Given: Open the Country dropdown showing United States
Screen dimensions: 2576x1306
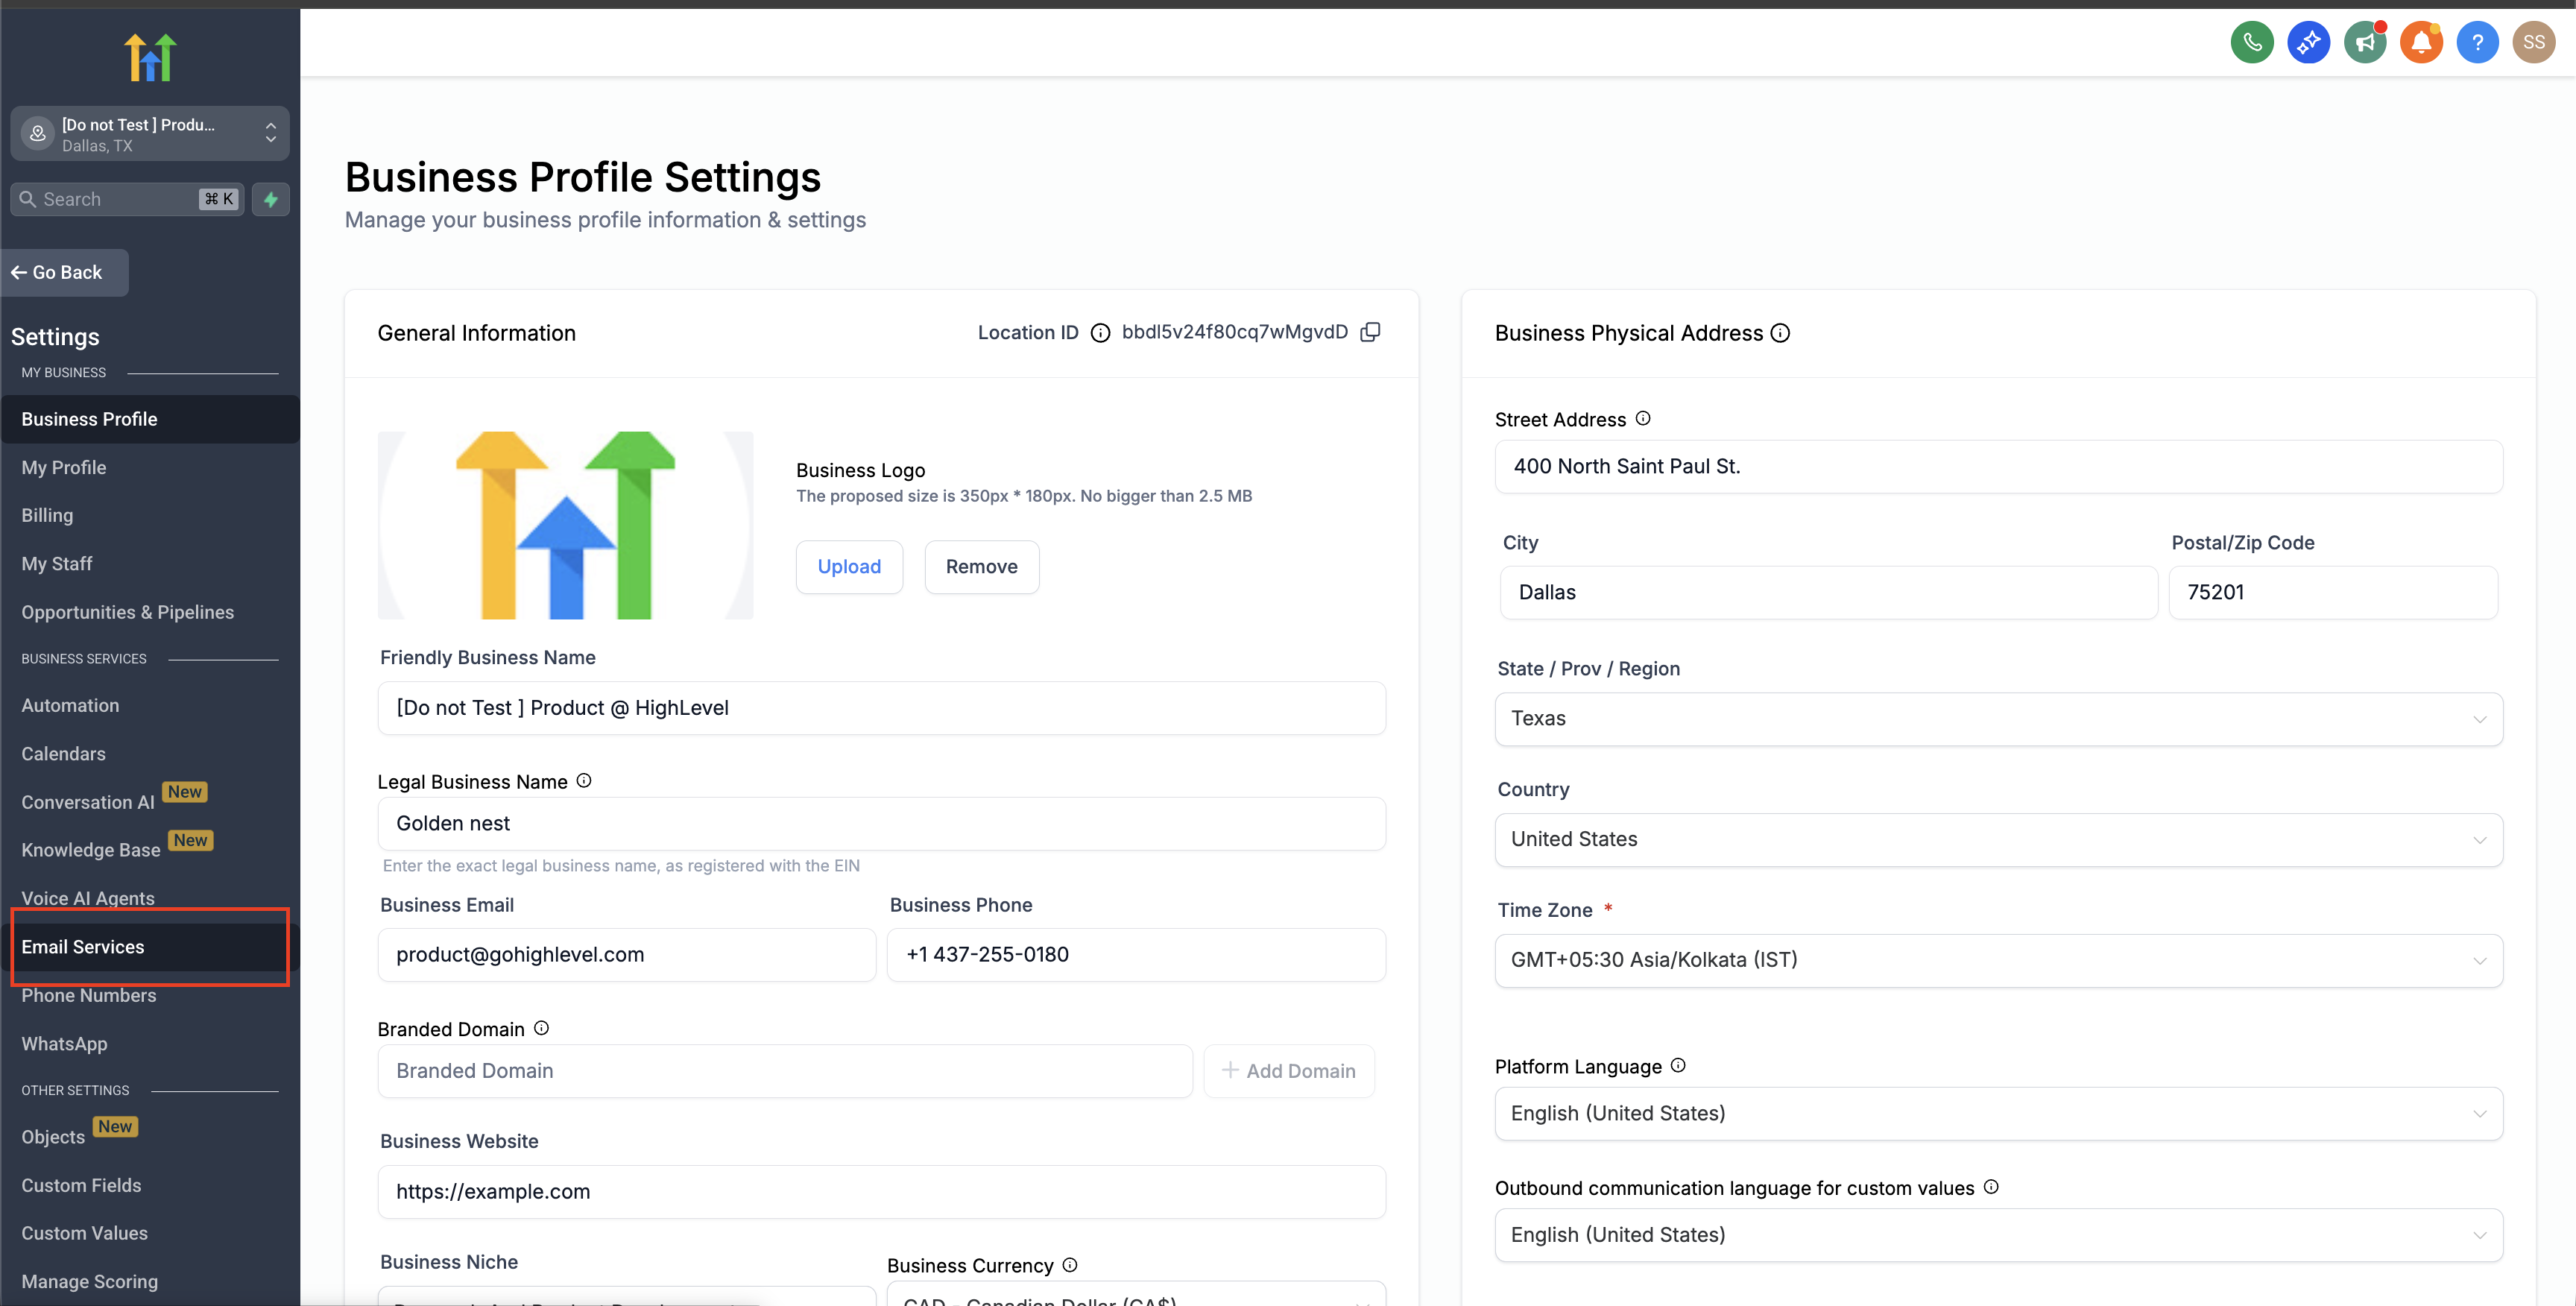Looking at the screenshot, I should tap(1998, 840).
